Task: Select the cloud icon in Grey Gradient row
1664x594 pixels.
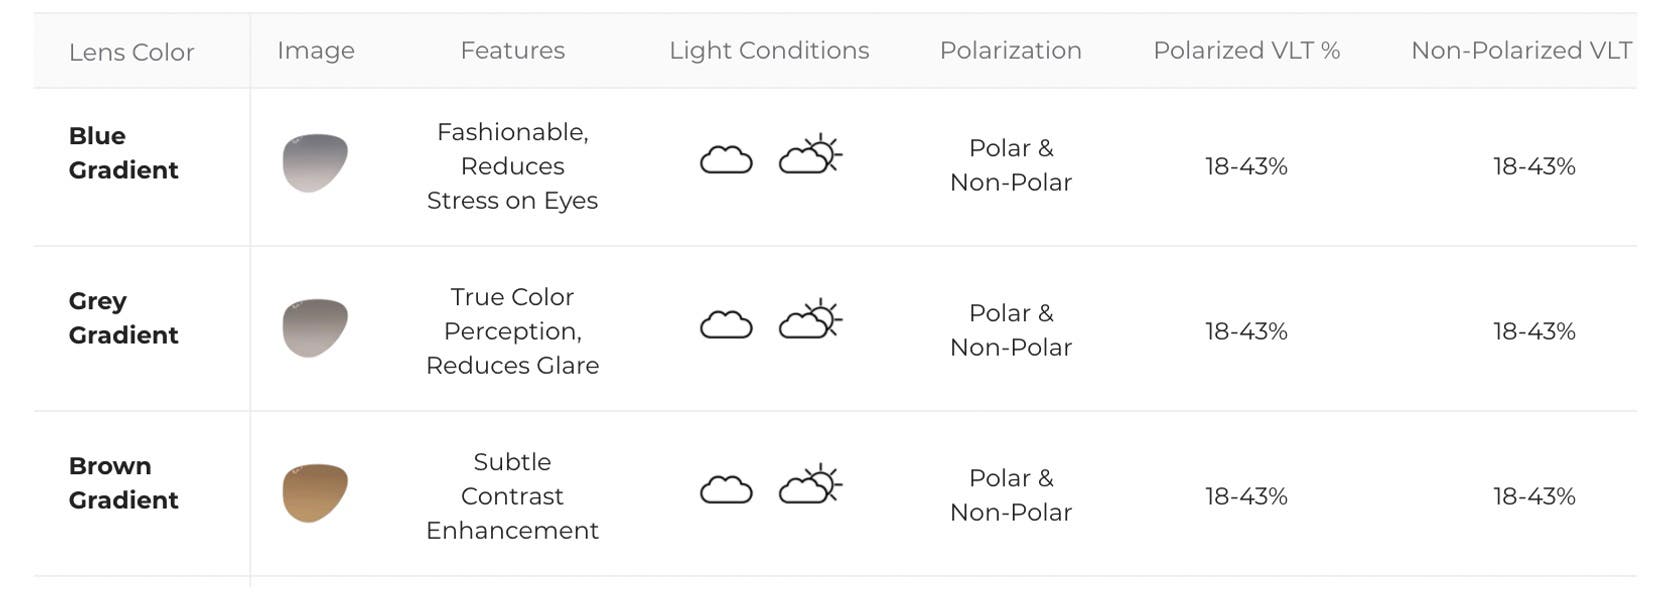Action: tap(726, 324)
